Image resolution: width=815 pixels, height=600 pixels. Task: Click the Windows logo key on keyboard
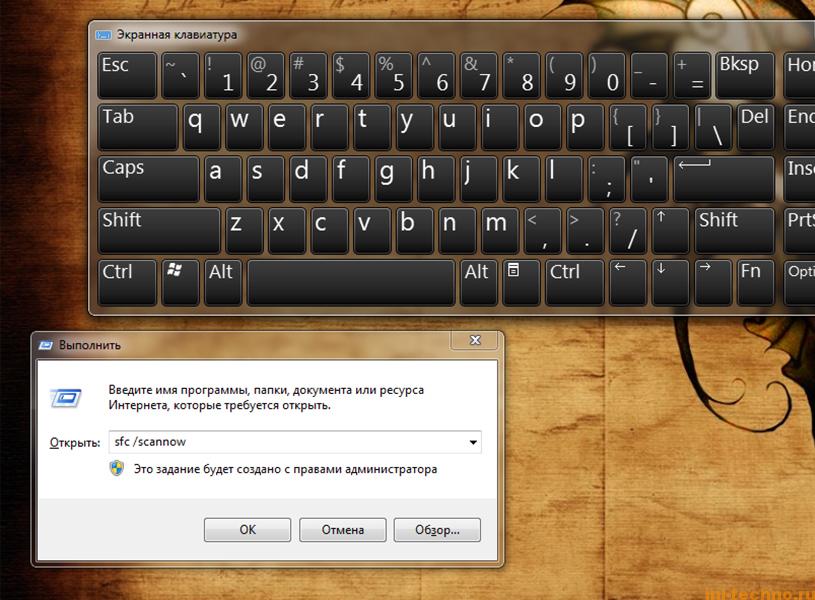pos(180,282)
